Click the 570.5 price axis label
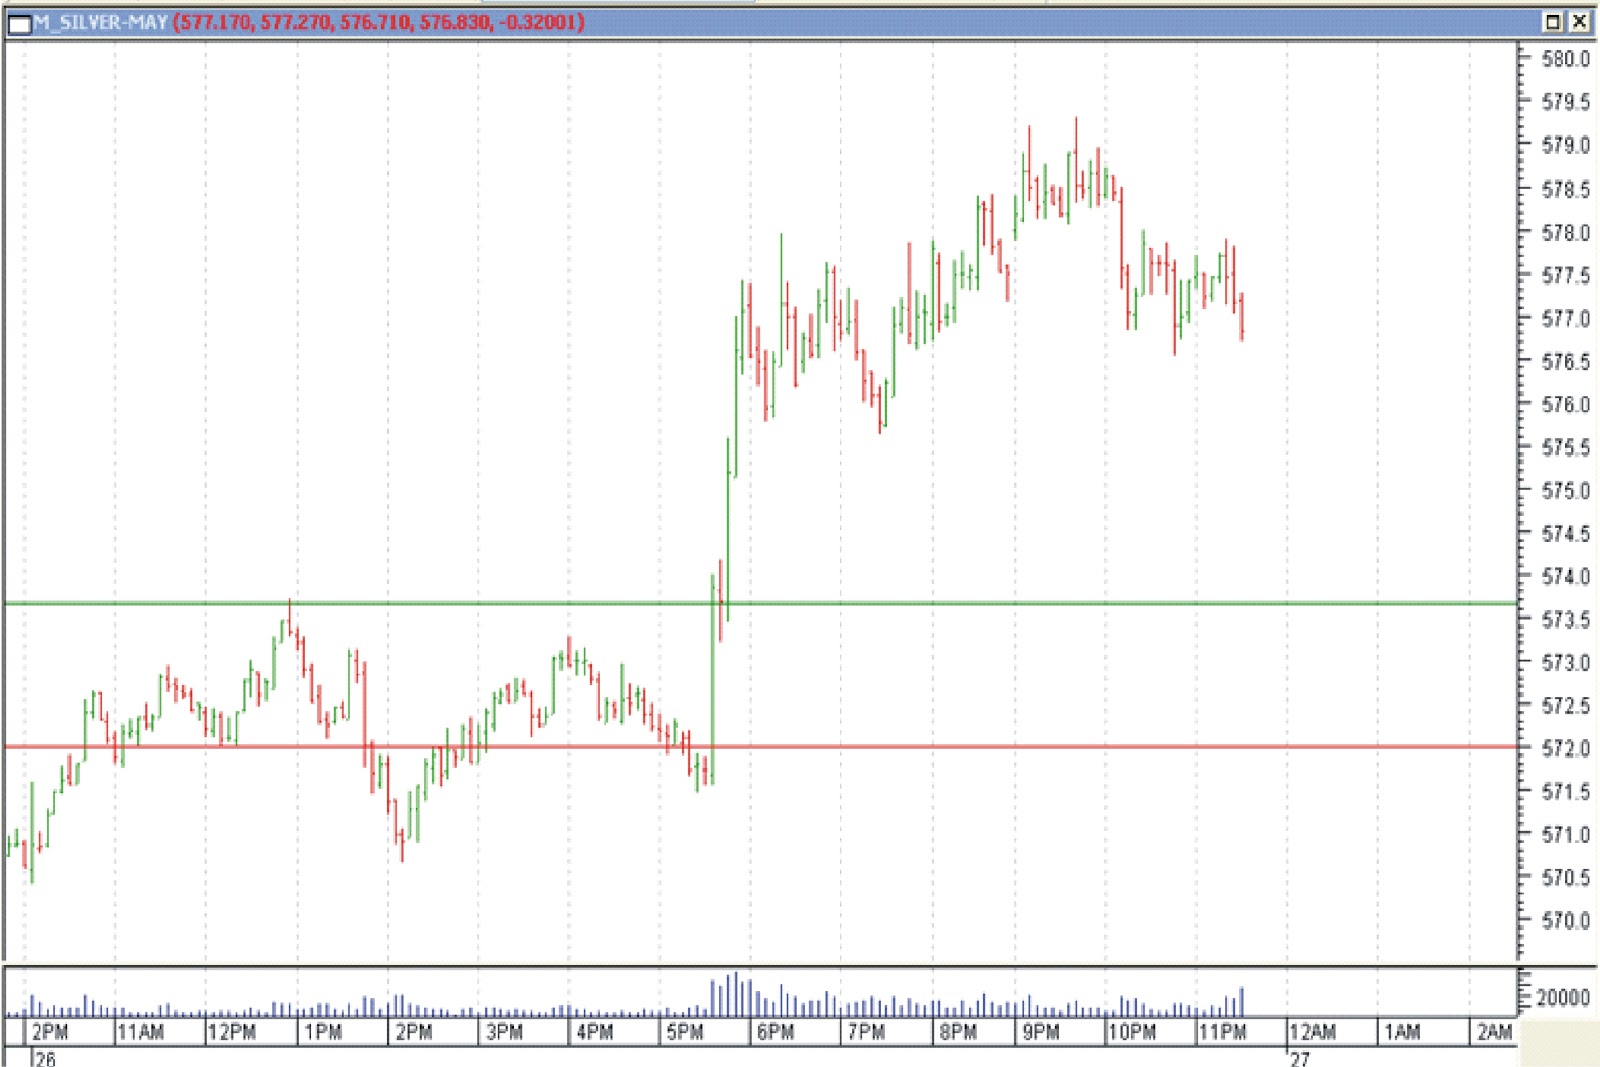The height and width of the screenshot is (1067, 1600). click(x=1565, y=877)
